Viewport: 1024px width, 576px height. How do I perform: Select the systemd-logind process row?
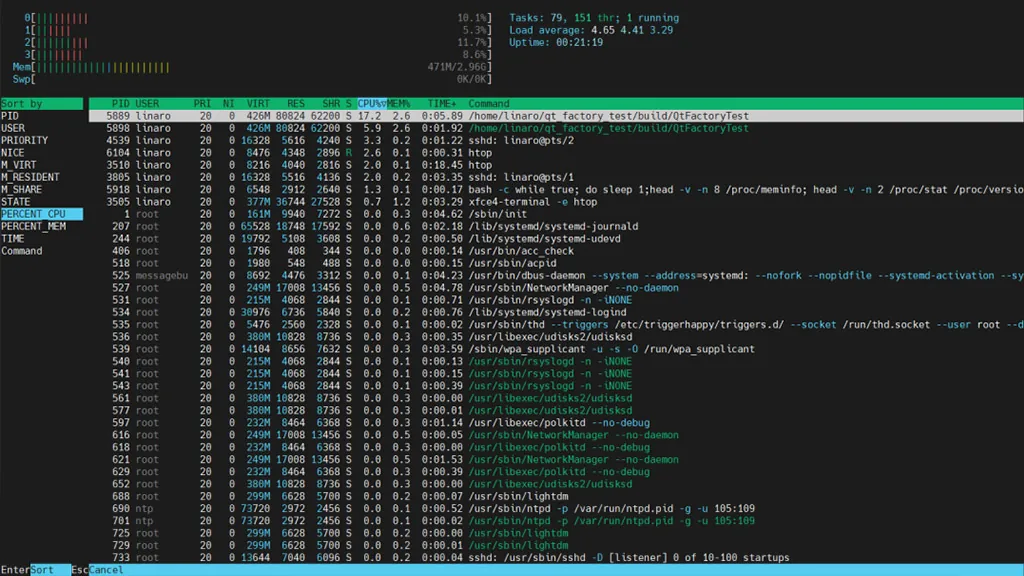click(x=556, y=313)
